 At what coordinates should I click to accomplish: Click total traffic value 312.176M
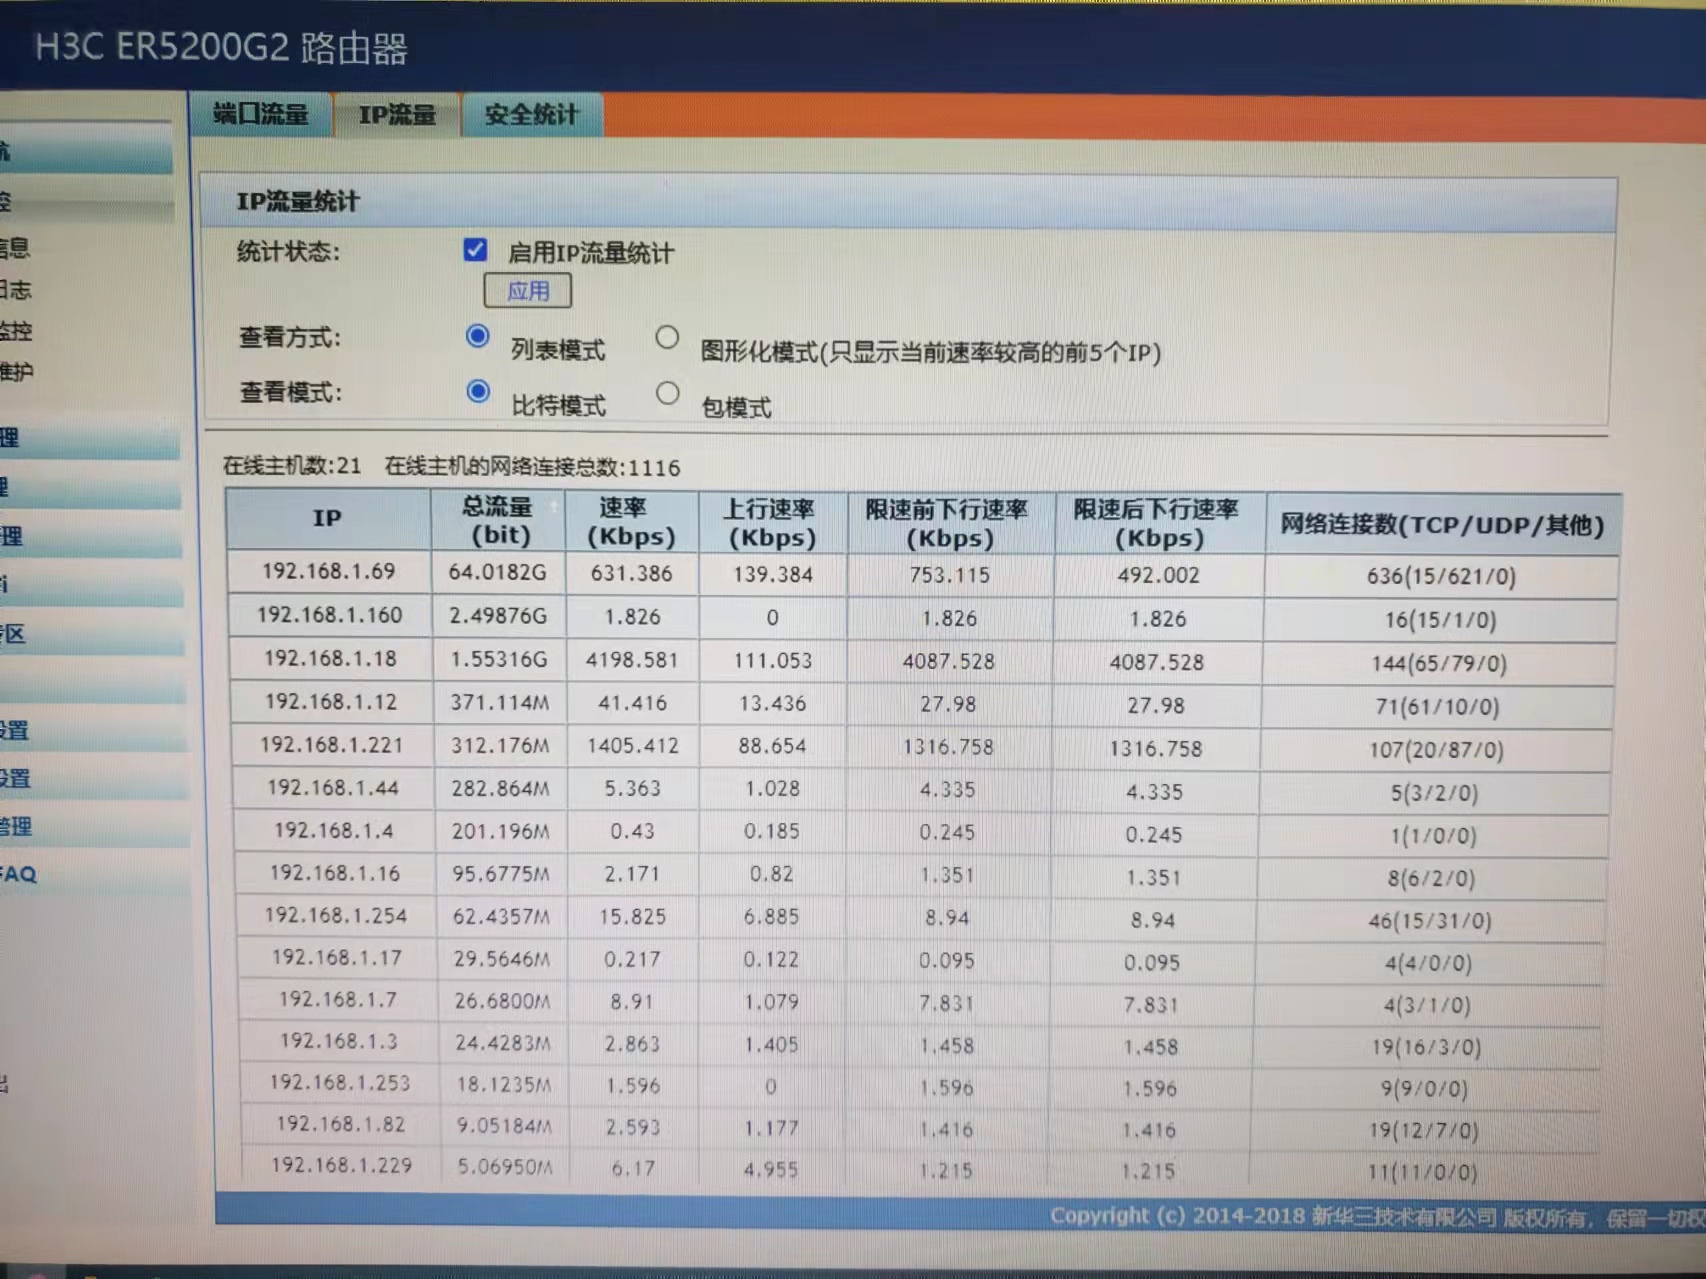tap(500, 746)
